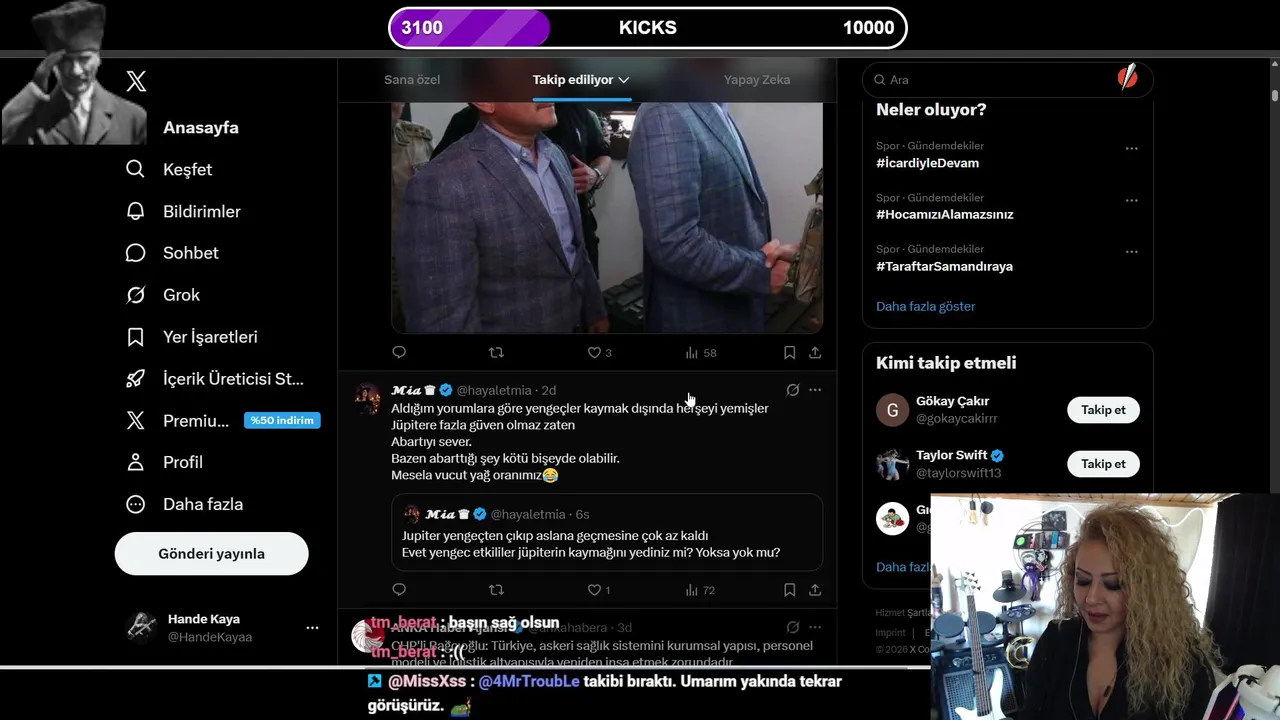The width and height of the screenshot is (1280, 720).
Task: Click Grok icon on Mia's post
Action: point(792,389)
